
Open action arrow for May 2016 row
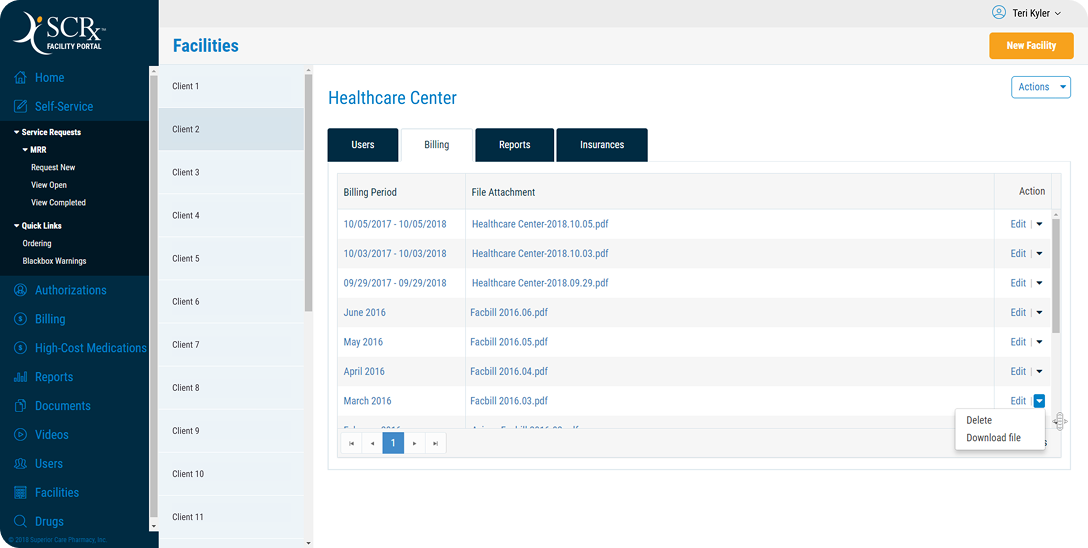[1039, 342]
